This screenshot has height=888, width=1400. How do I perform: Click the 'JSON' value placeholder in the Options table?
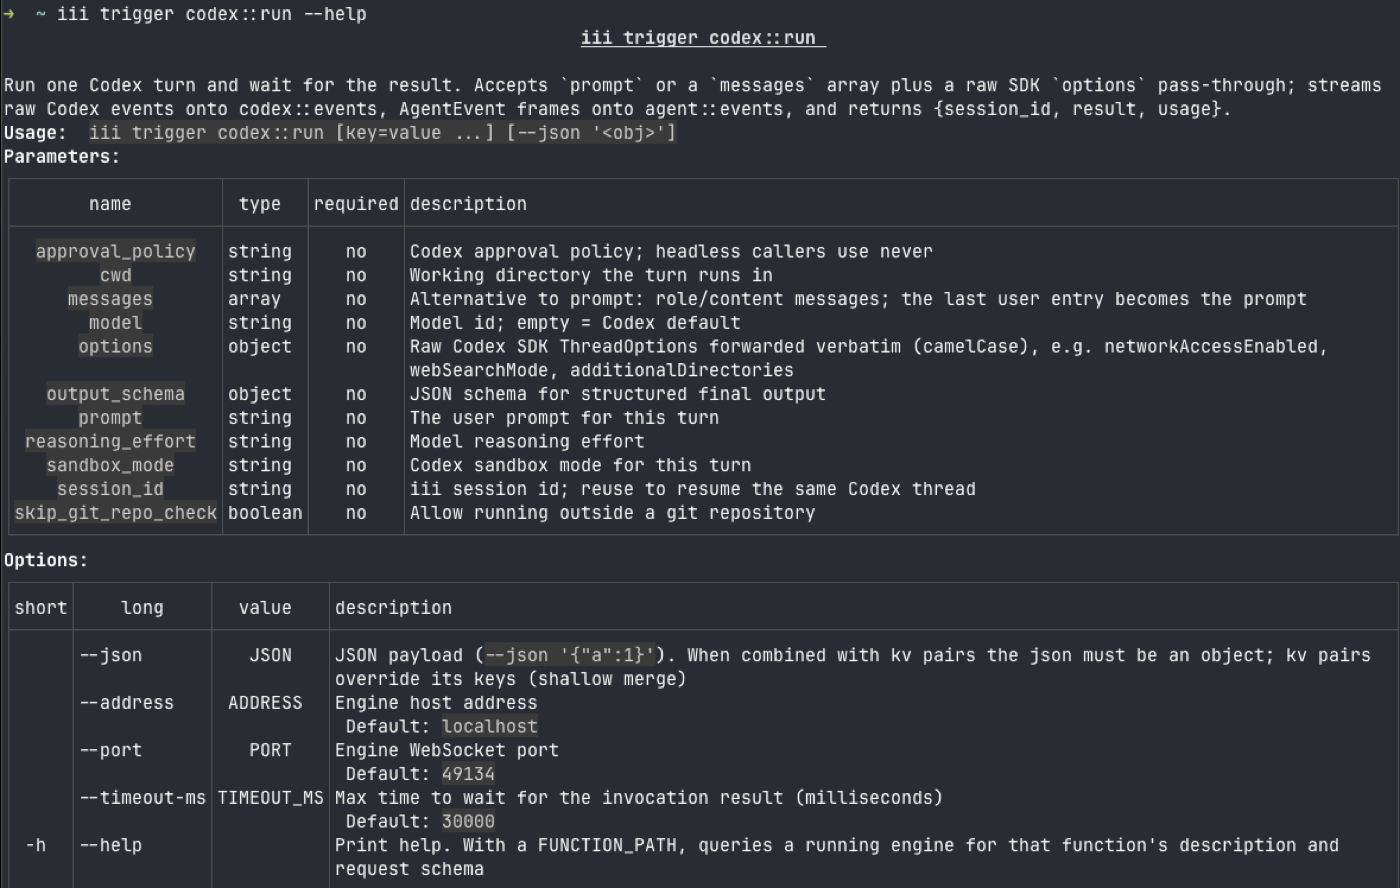270,656
